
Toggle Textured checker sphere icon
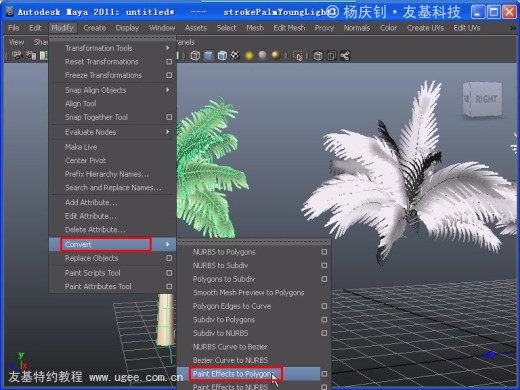point(235,55)
